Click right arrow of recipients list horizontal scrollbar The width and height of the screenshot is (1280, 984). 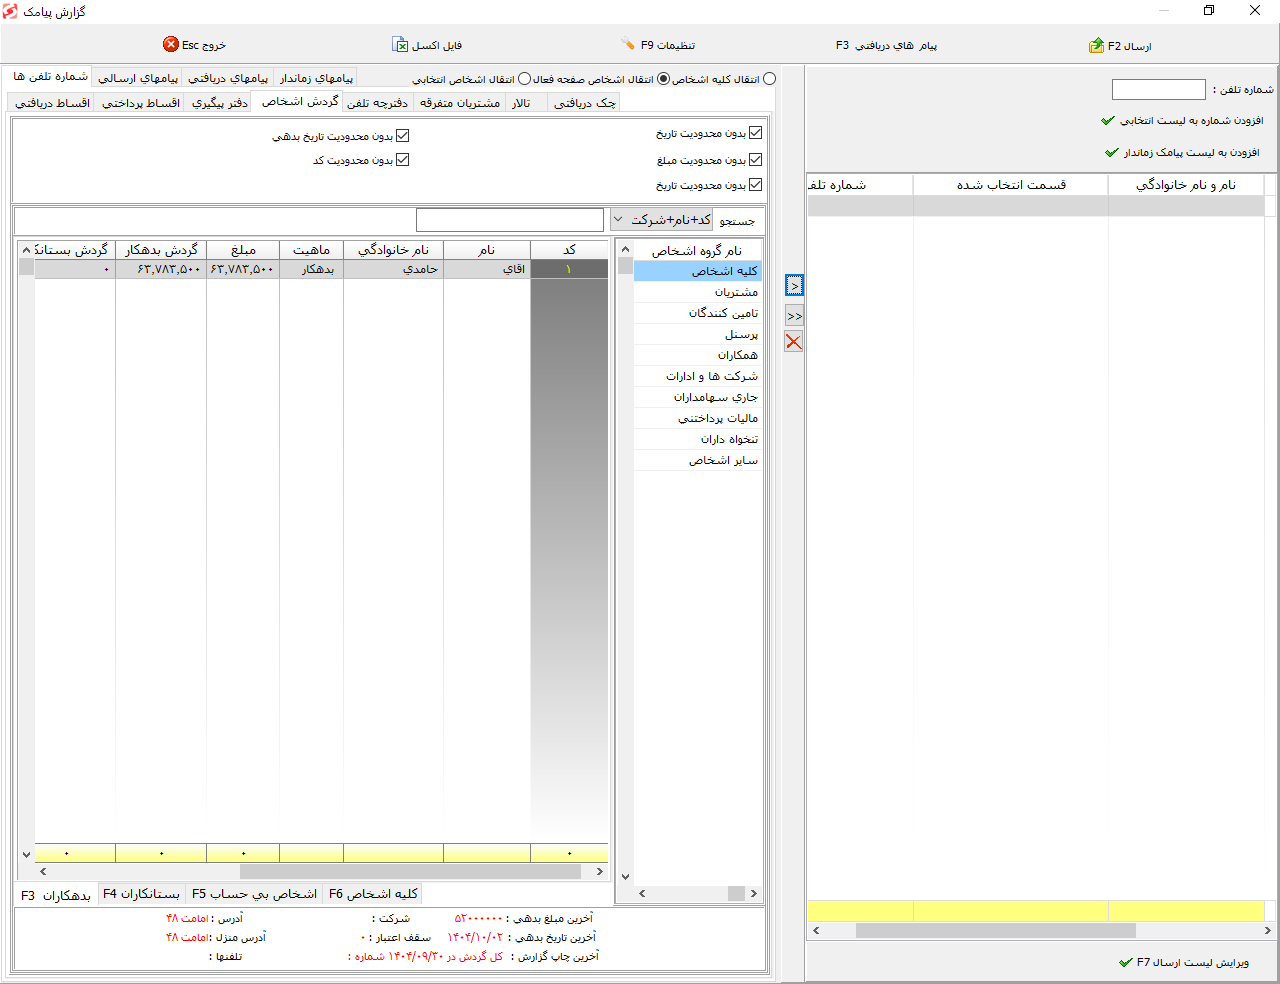(x=1268, y=930)
